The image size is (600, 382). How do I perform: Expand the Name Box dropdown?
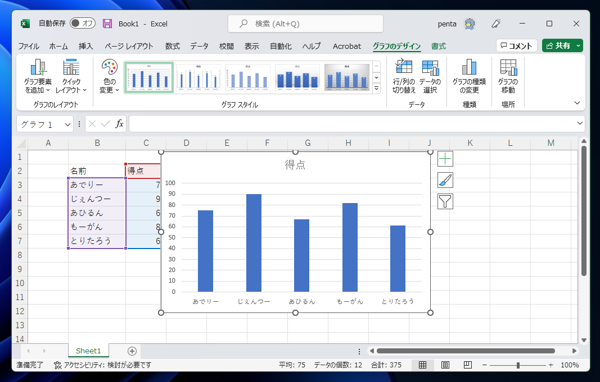pos(67,124)
